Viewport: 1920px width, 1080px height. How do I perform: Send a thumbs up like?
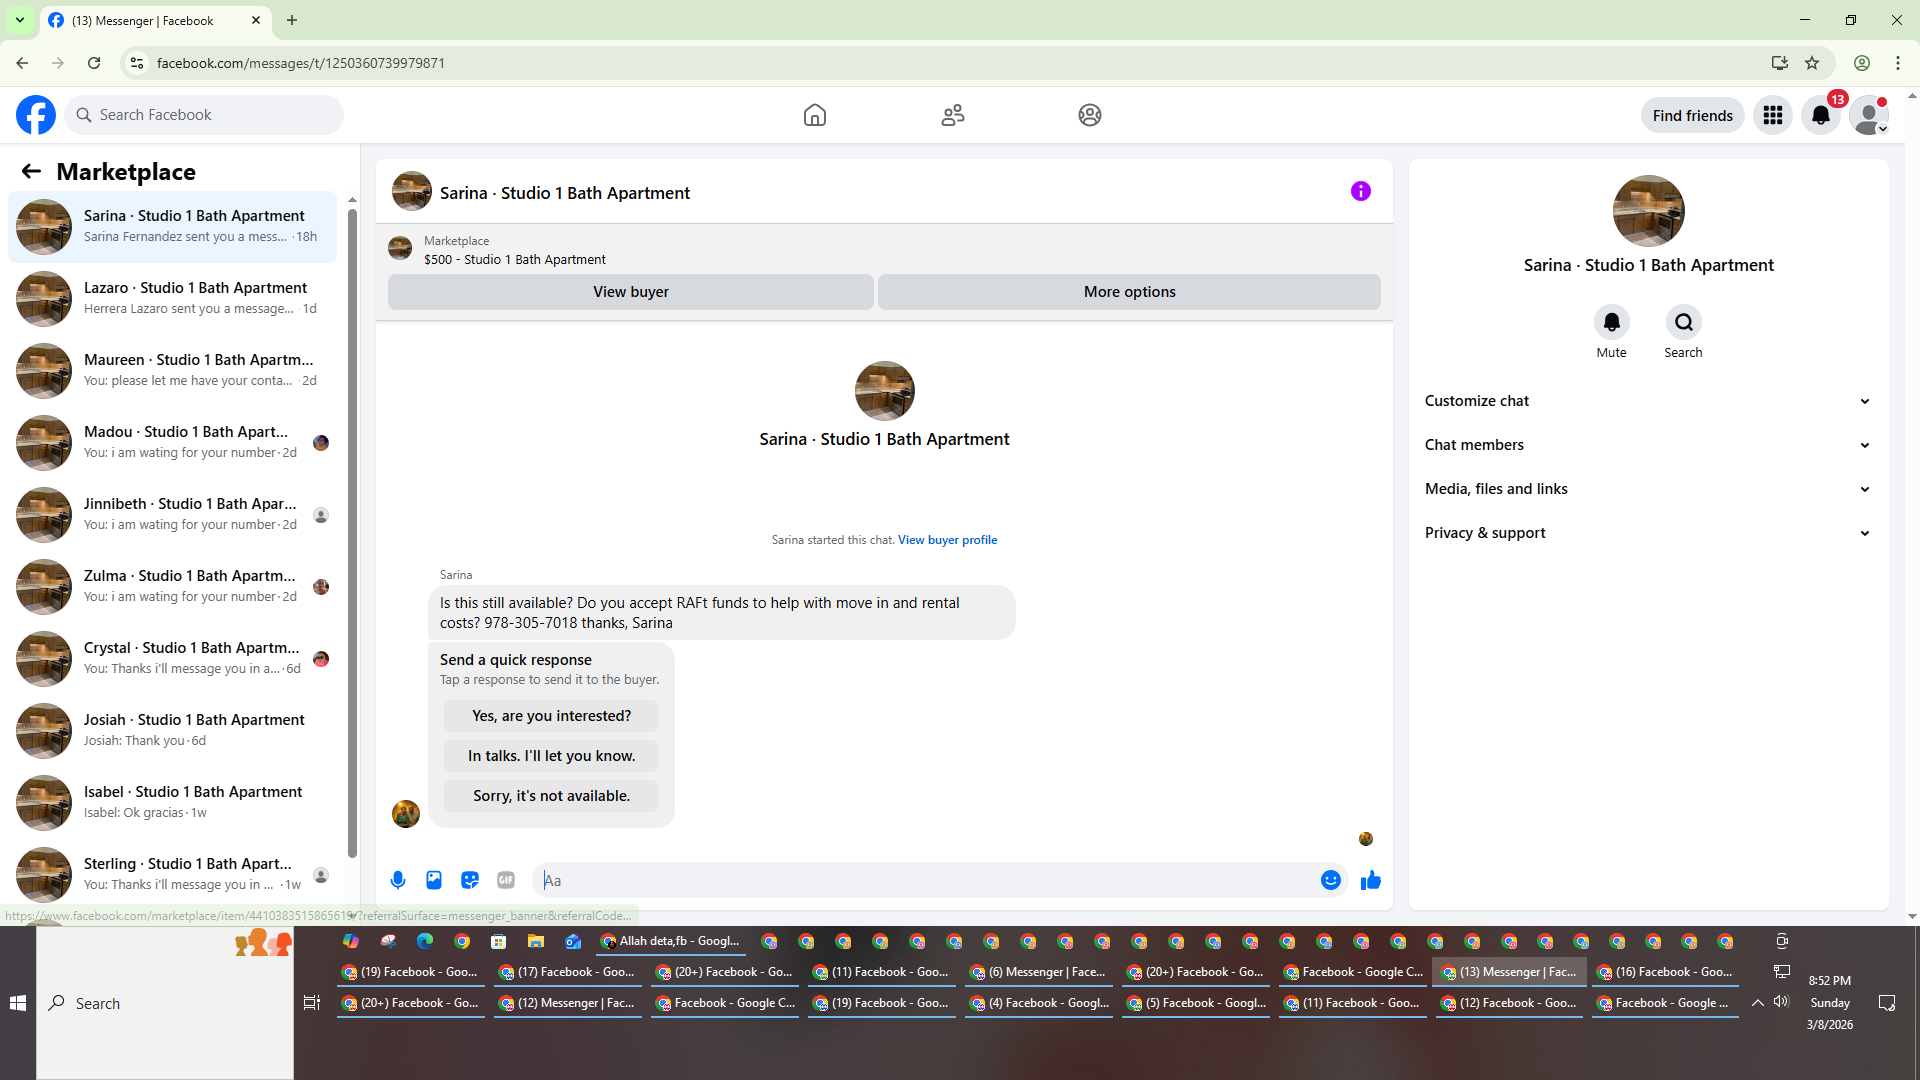tap(1371, 880)
